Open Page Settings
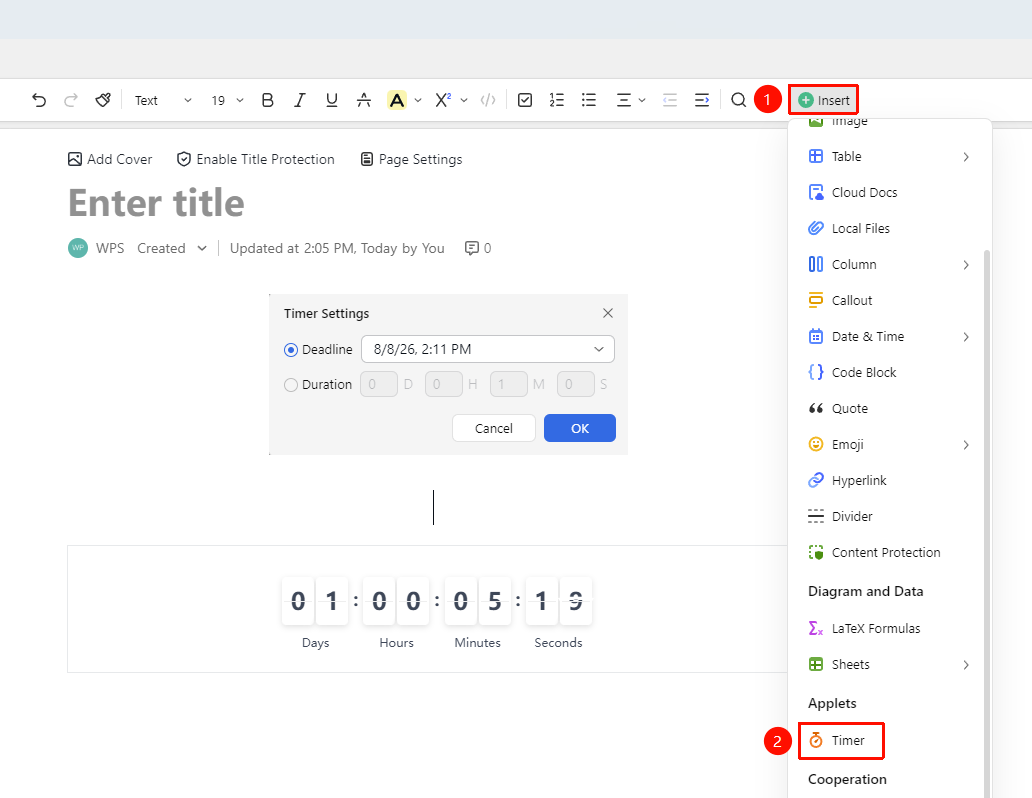1032x798 pixels. coord(411,159)
